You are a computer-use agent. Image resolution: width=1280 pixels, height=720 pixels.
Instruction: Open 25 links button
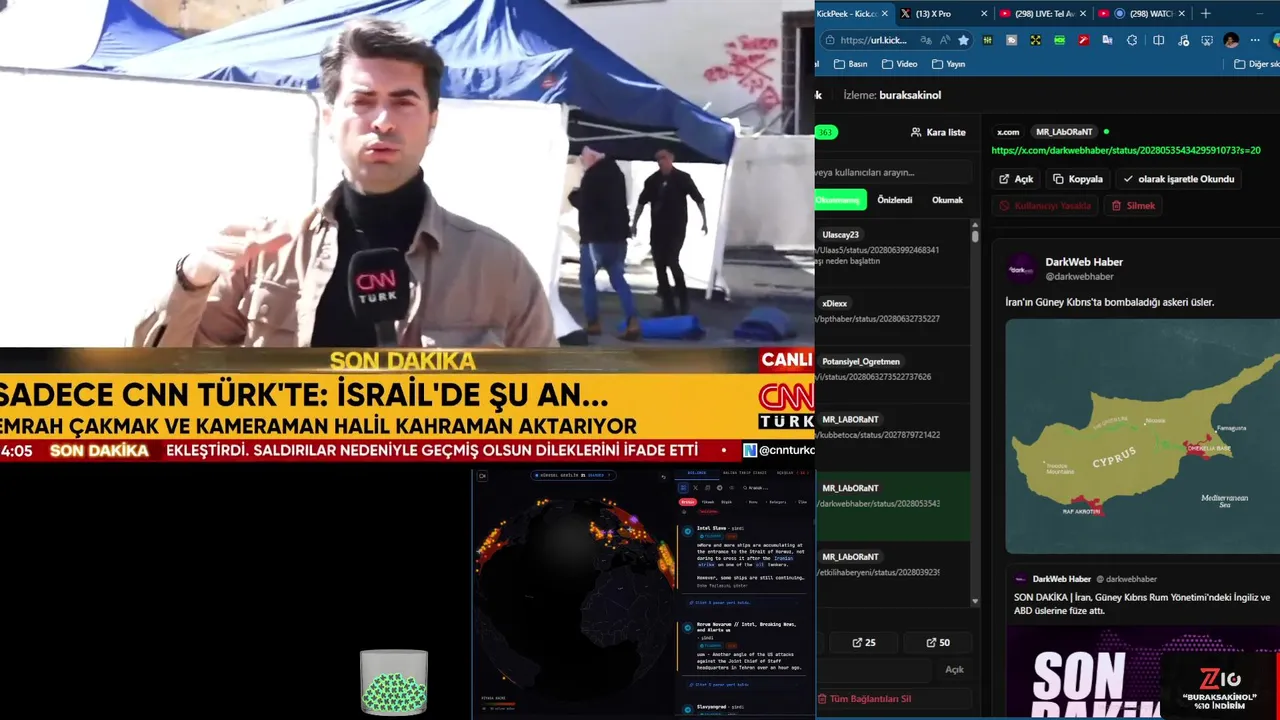tap(864, 642)
